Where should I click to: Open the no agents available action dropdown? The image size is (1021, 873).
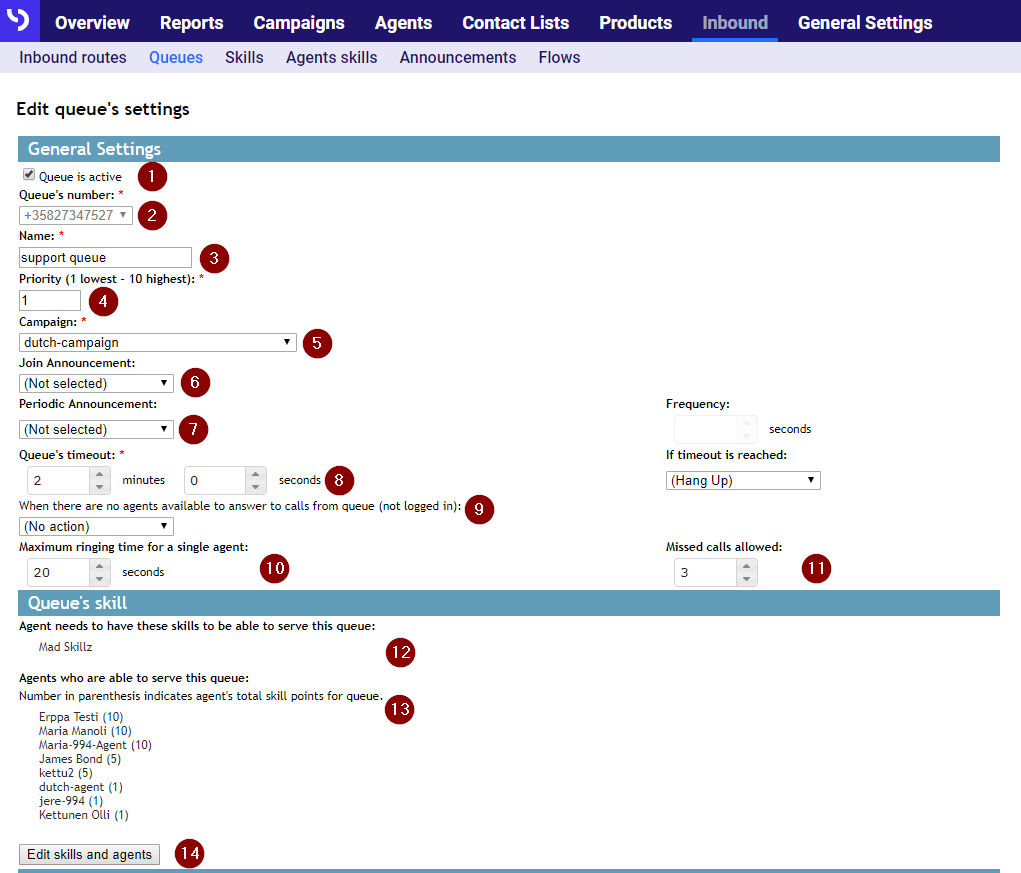click(x=96, y=526)
